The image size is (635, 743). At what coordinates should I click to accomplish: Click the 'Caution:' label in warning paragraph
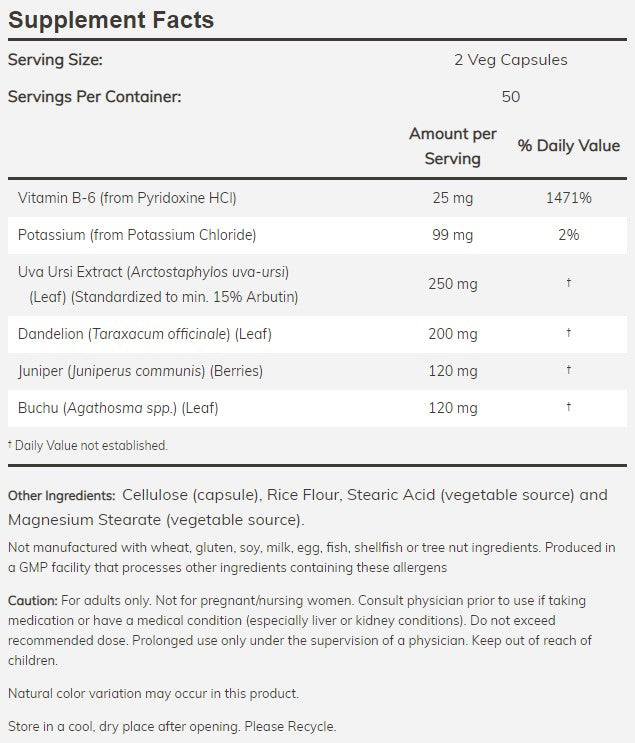(32, 601)
